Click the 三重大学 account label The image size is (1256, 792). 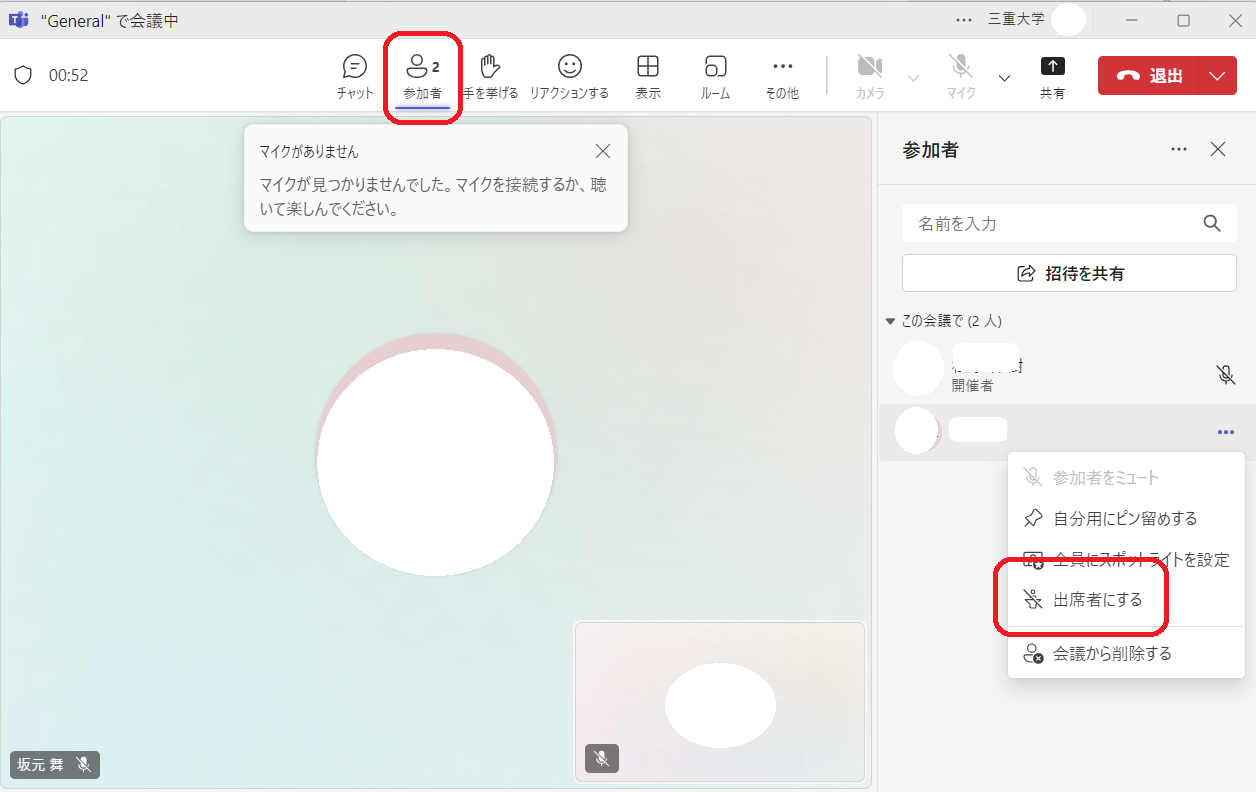tap(1016, 19)
